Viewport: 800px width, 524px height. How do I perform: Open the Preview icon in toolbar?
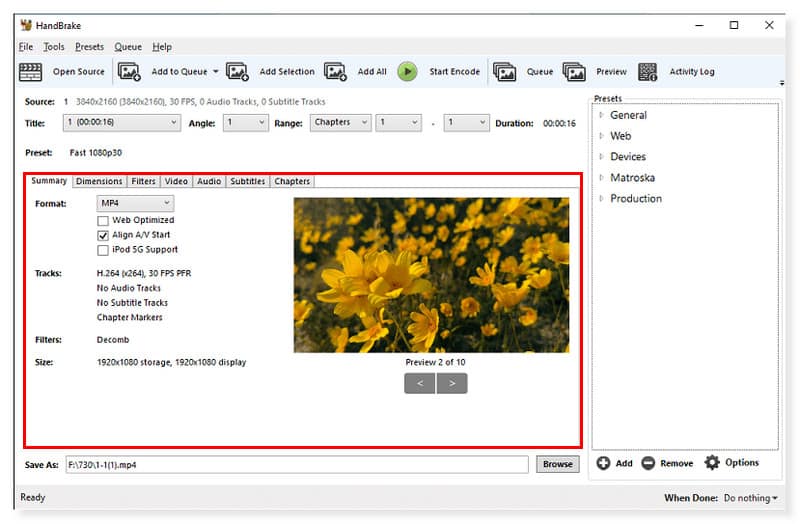click(574, 72)
